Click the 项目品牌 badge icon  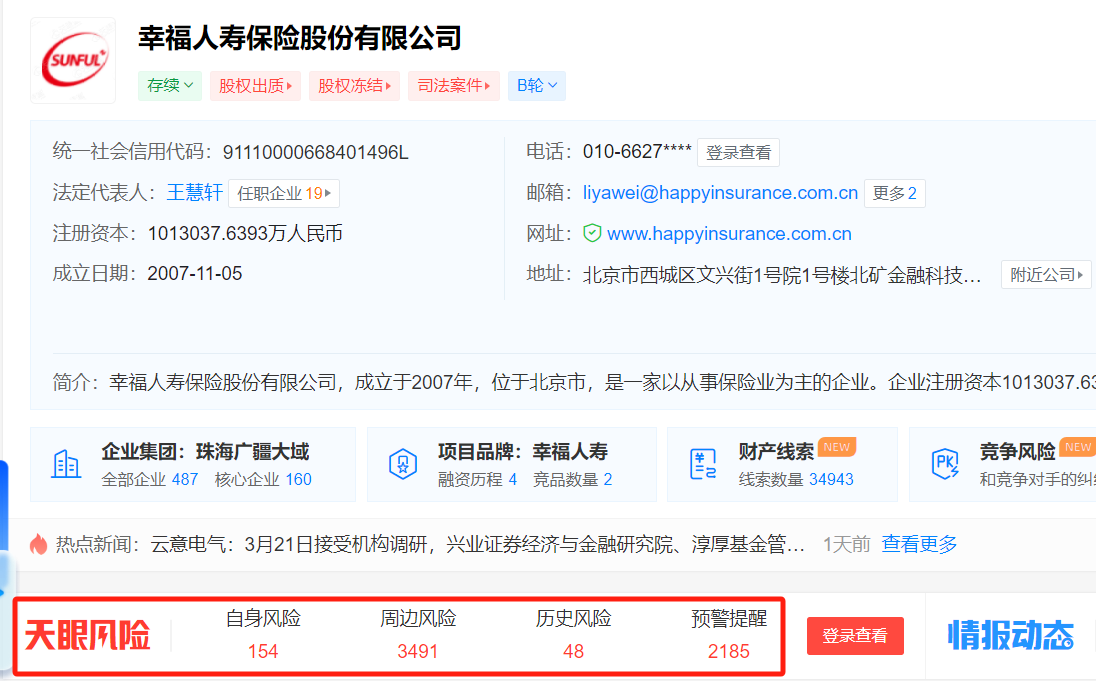pos(403,464)
